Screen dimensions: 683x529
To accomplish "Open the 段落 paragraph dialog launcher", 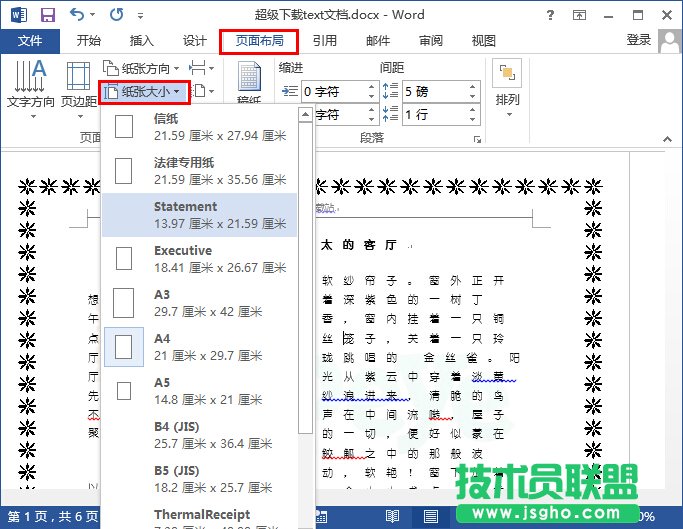I will tap(477, 139).
